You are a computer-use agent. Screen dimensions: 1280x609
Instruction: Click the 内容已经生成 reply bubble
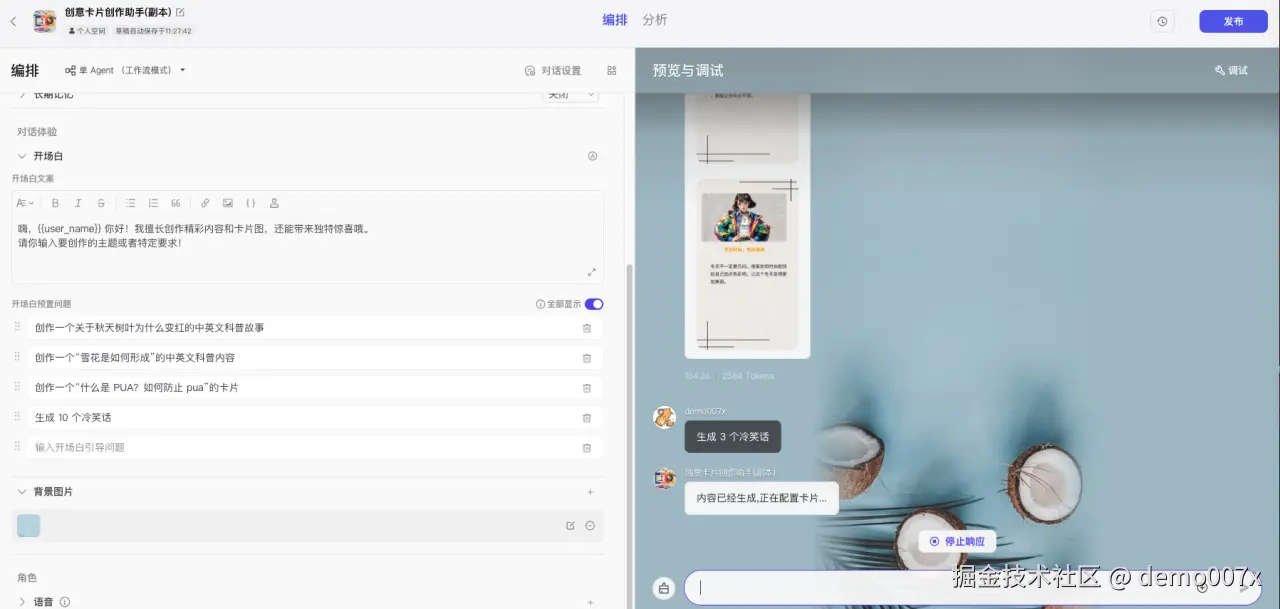(761, 497)
